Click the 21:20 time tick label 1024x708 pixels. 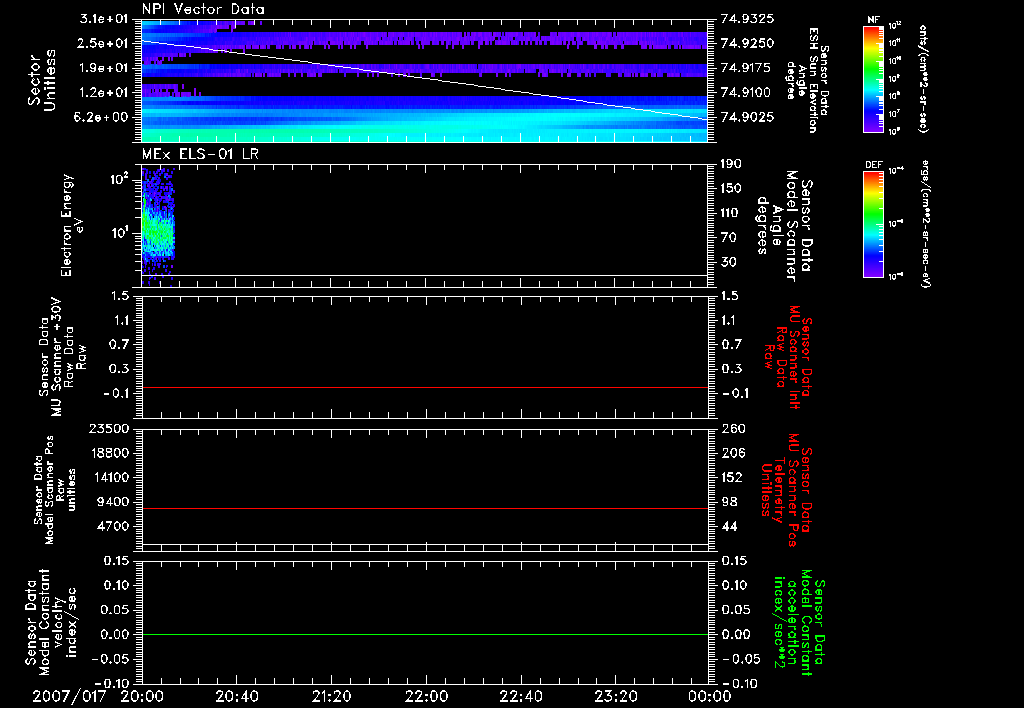click(x=331, y=696)
